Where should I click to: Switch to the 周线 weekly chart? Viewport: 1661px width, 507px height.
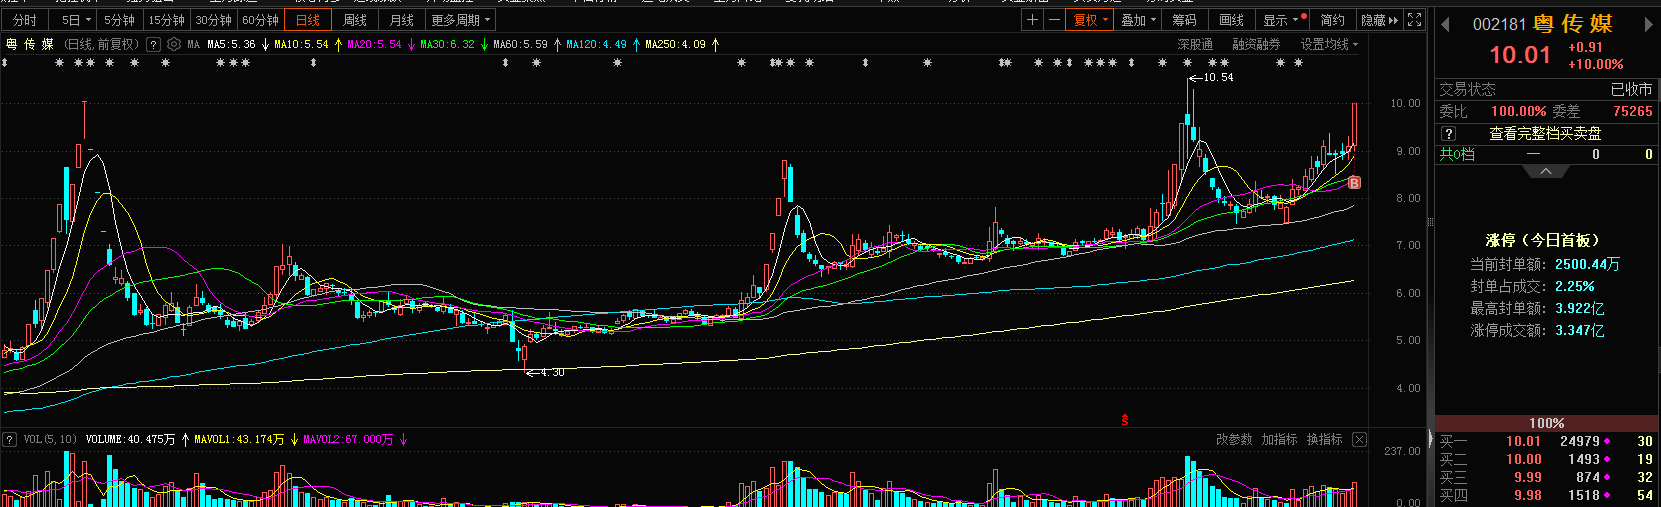click(x=355, y=20)
